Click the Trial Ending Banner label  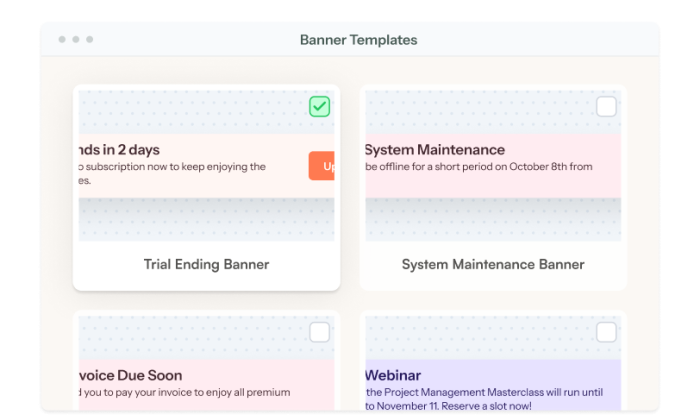click(x=206, y=265)
